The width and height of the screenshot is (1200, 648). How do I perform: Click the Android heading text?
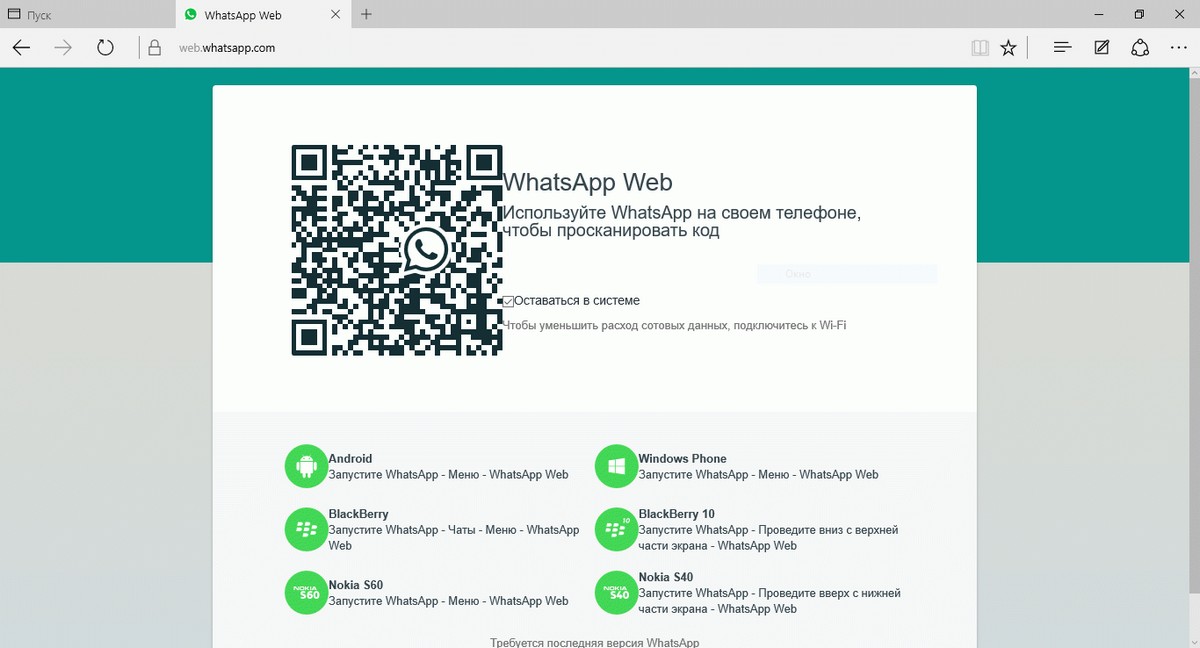[x=350, y=459]
